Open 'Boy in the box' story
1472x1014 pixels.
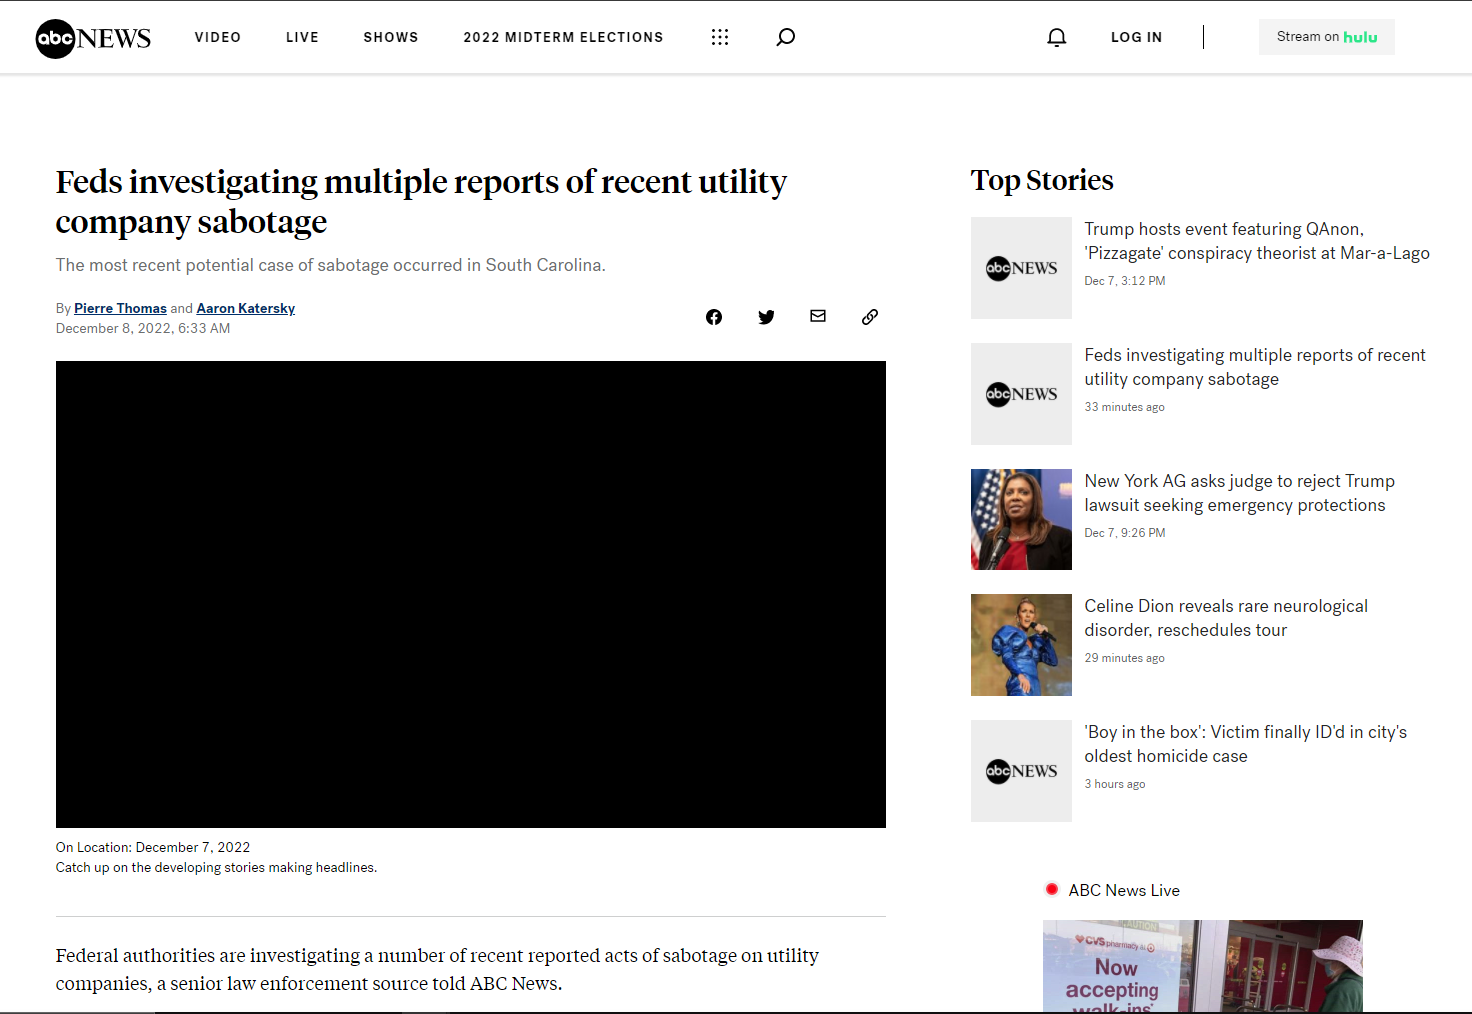1246,744
